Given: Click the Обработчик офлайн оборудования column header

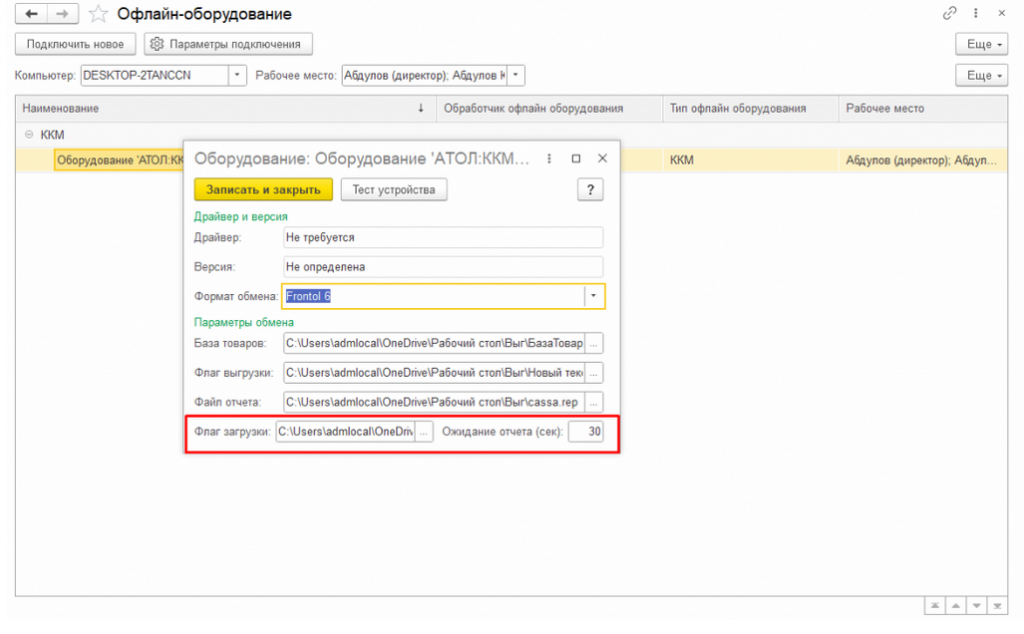Looking at the screenshot, I should tap(550, 108).
